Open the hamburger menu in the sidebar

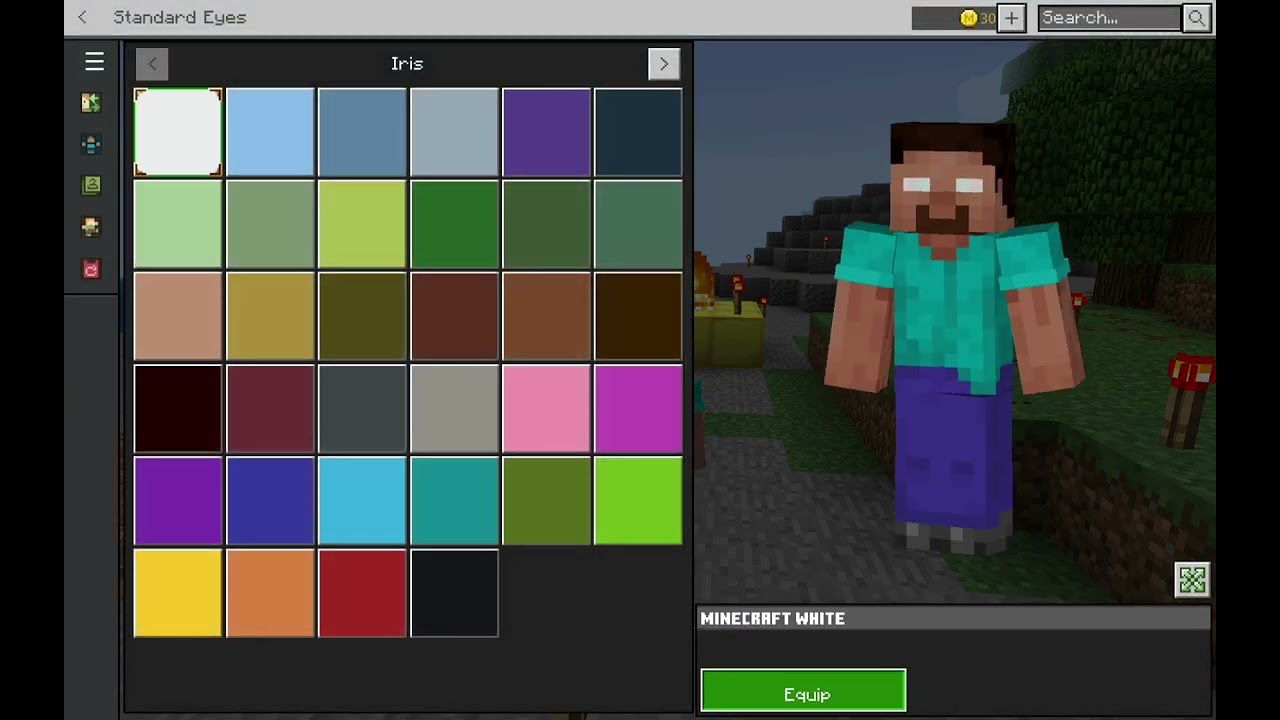coord(94,62)
